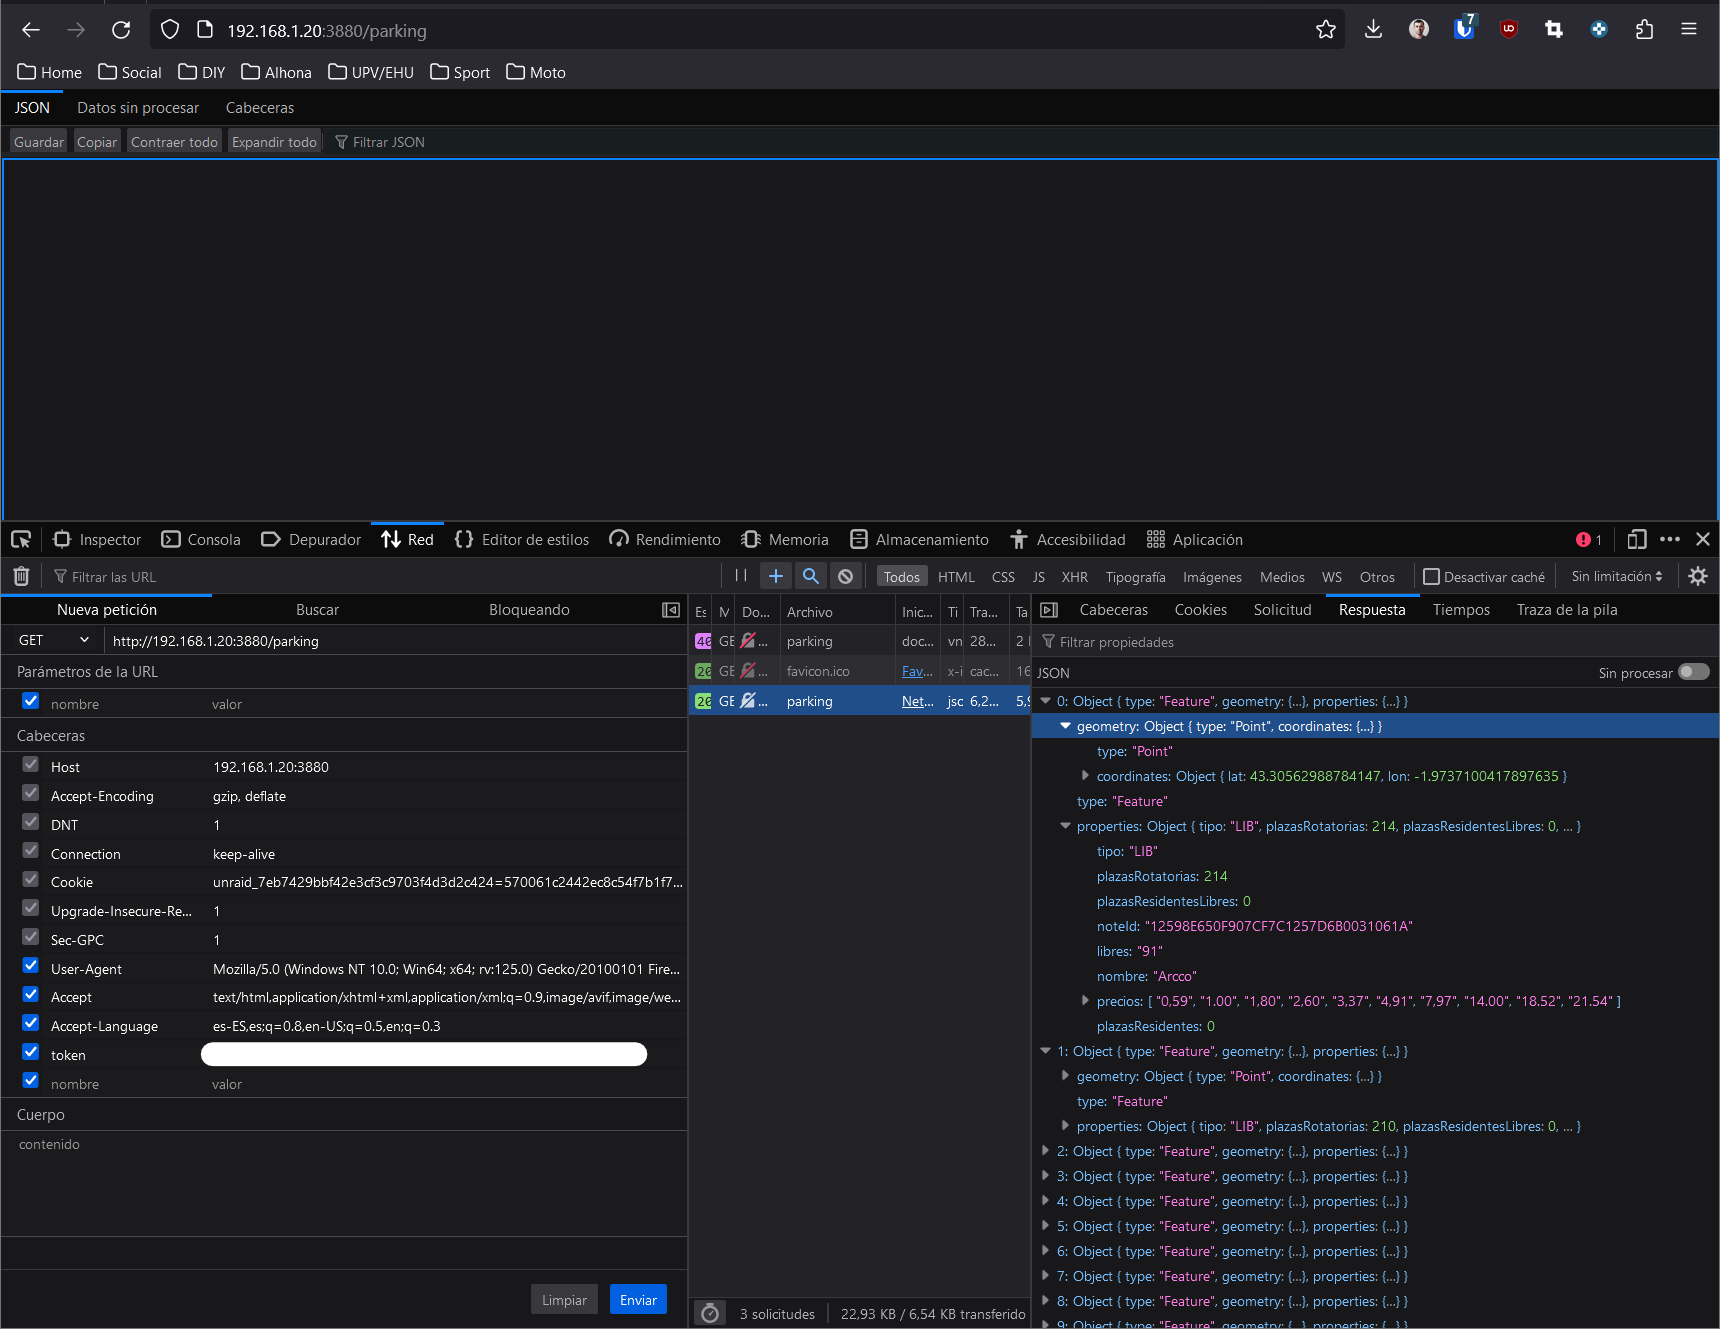Open the Inspector devtools tab

(x=97, y=540)
